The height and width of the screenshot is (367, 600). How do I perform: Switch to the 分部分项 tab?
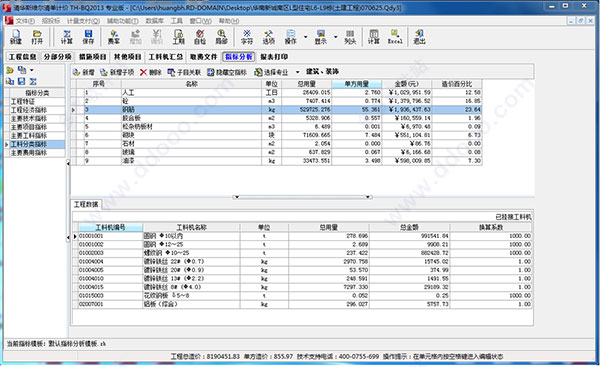tap(57, 57)
